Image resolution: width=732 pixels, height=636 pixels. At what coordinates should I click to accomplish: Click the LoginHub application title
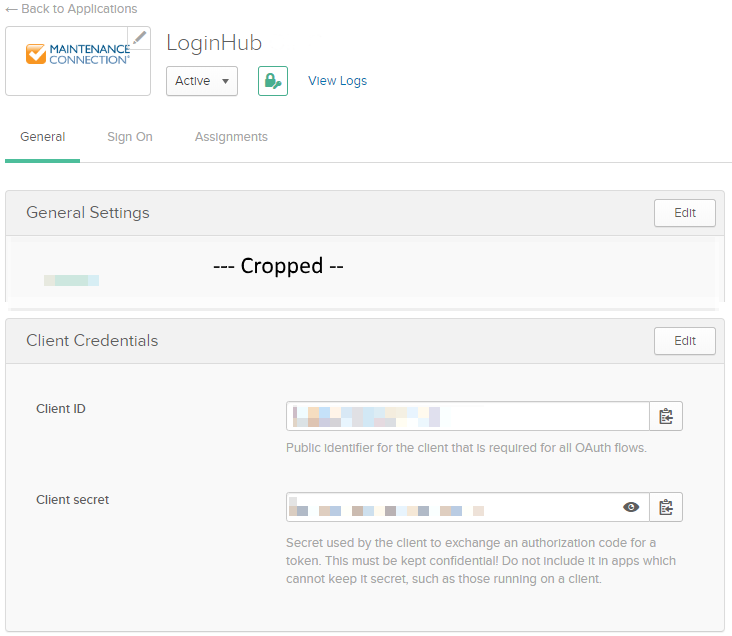coord(214,43)
